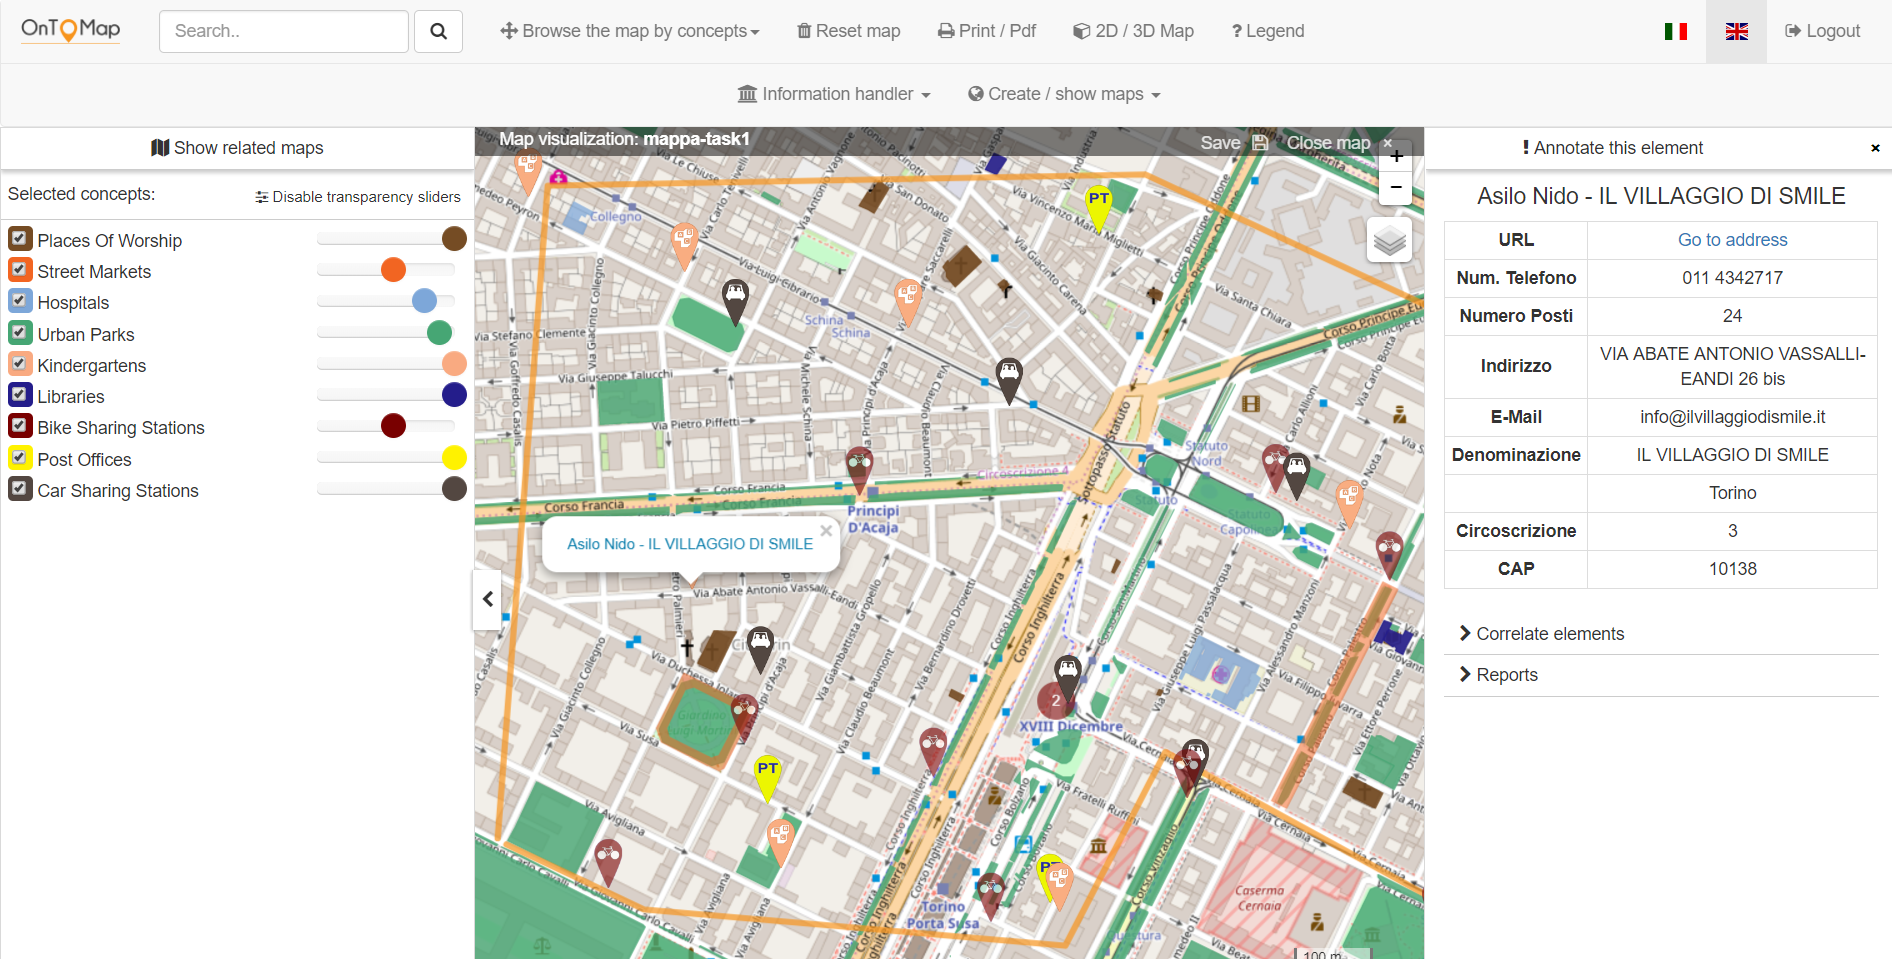Screen dimensions: 1892x959
Task: Open the map layers selector
Action: pos(1390,240)
